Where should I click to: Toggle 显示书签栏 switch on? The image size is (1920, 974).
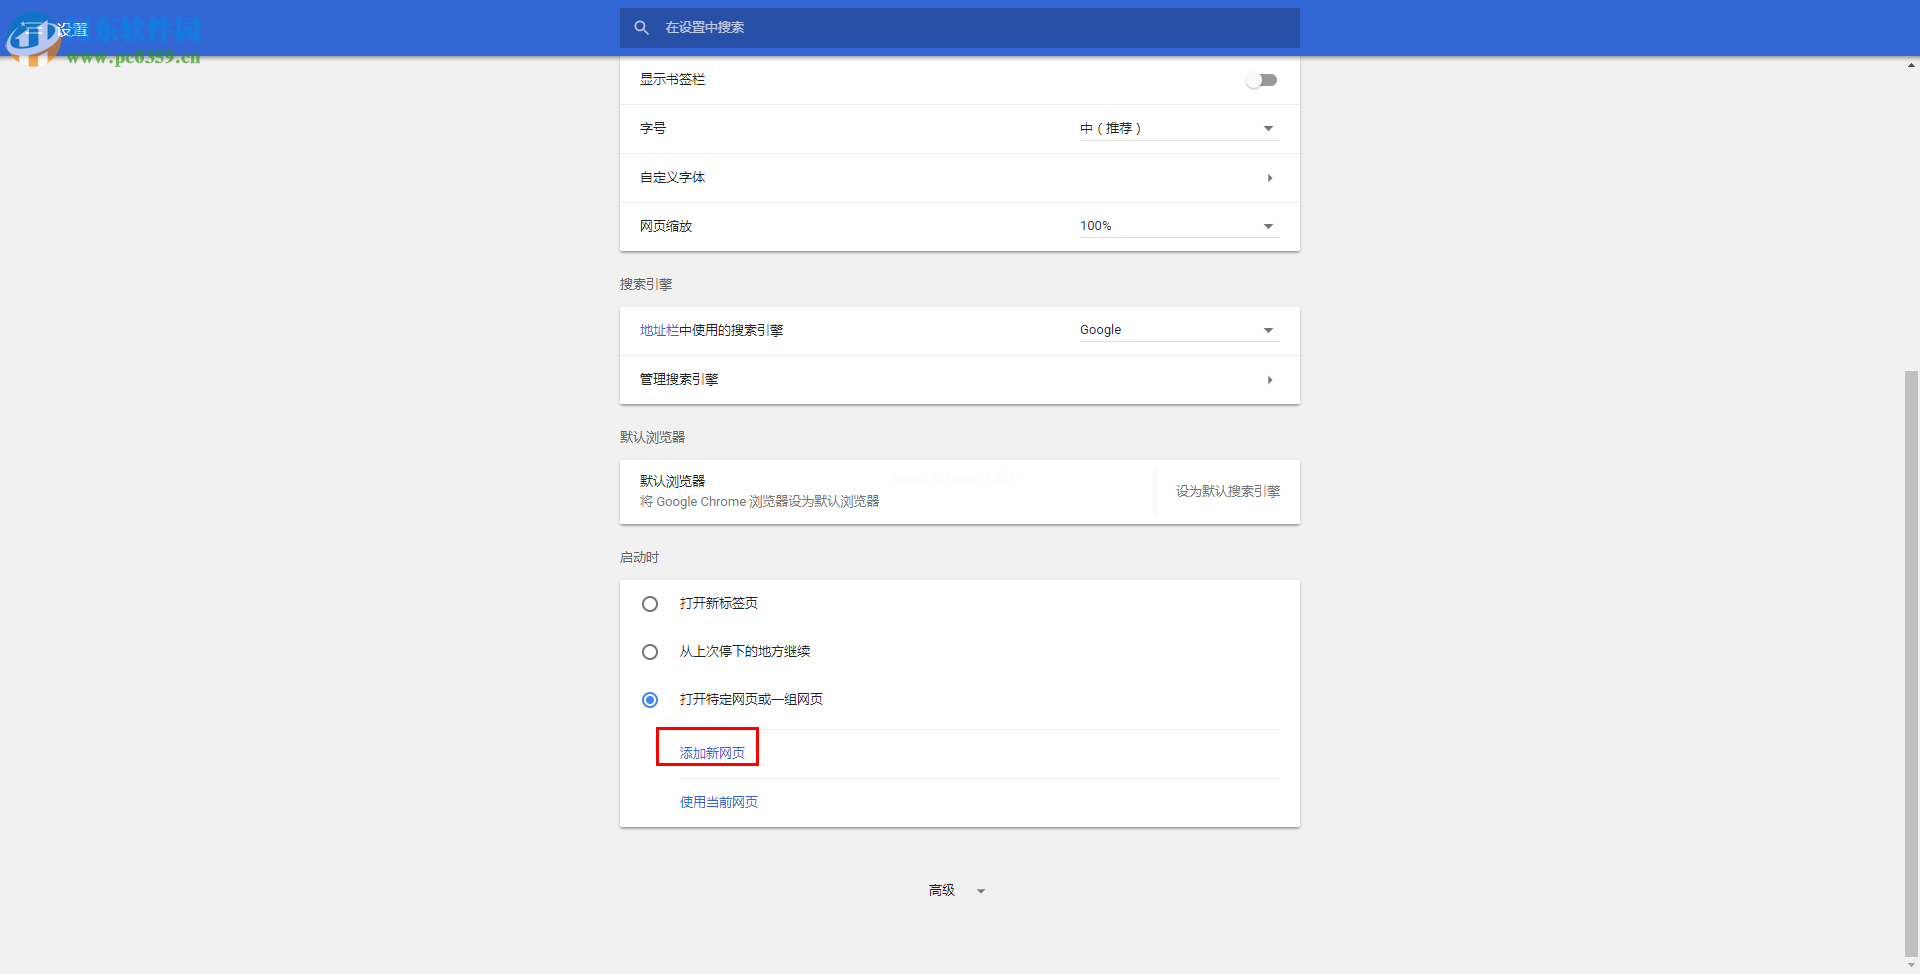click(1262, 79)
